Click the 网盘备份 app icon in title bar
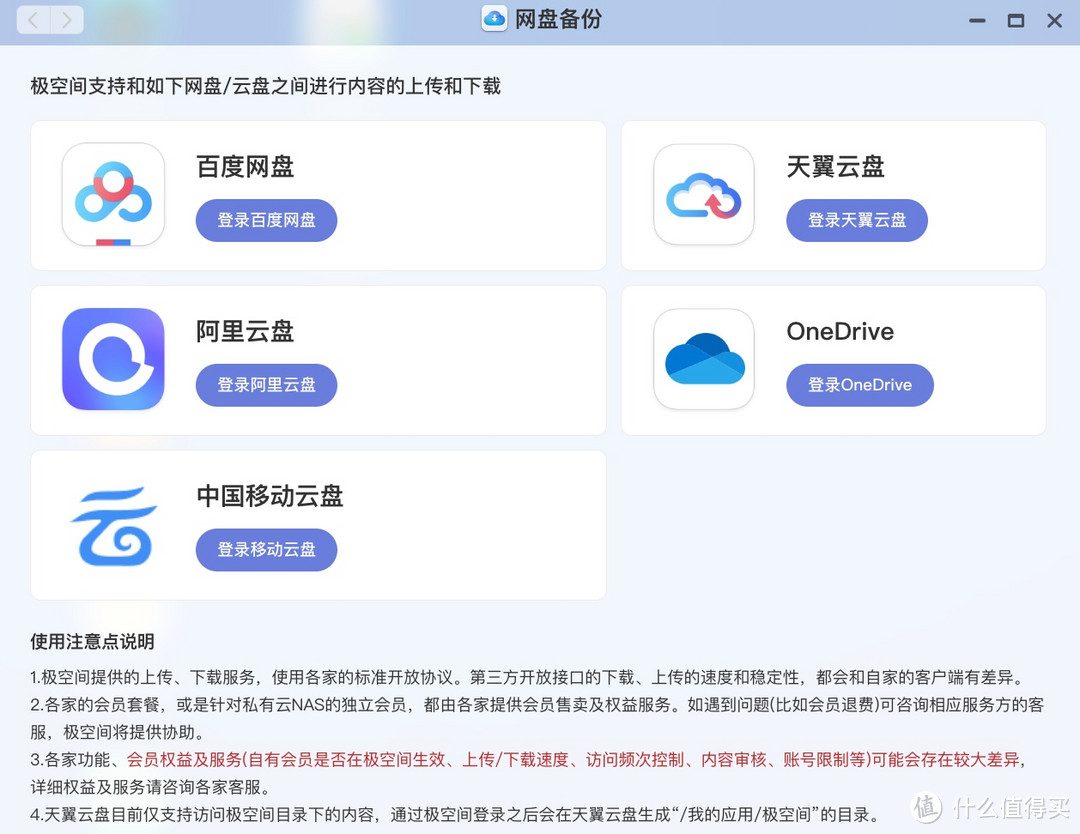The width and height of the screenshot is (1080, 834). pos(494,20)
